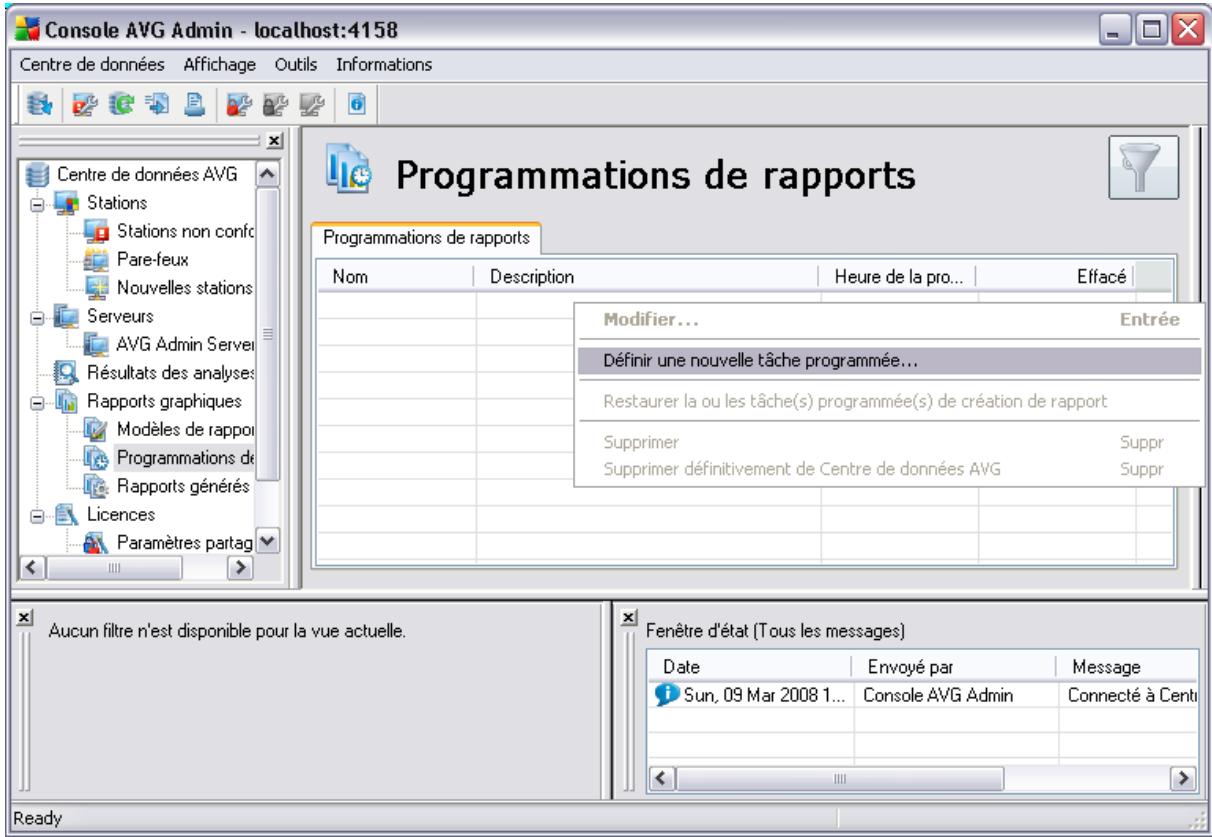Choose Définir une nouvelle tâche programmée
The image size is (1212, 837).
(x=888, y=361)
